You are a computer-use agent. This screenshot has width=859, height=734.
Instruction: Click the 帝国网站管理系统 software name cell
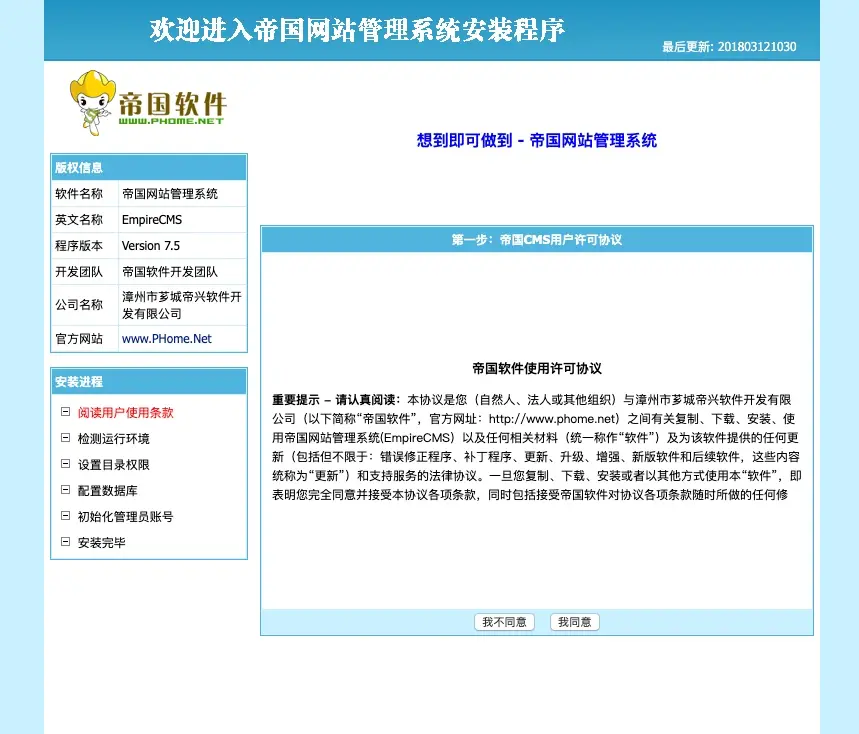tap(182, 193)
